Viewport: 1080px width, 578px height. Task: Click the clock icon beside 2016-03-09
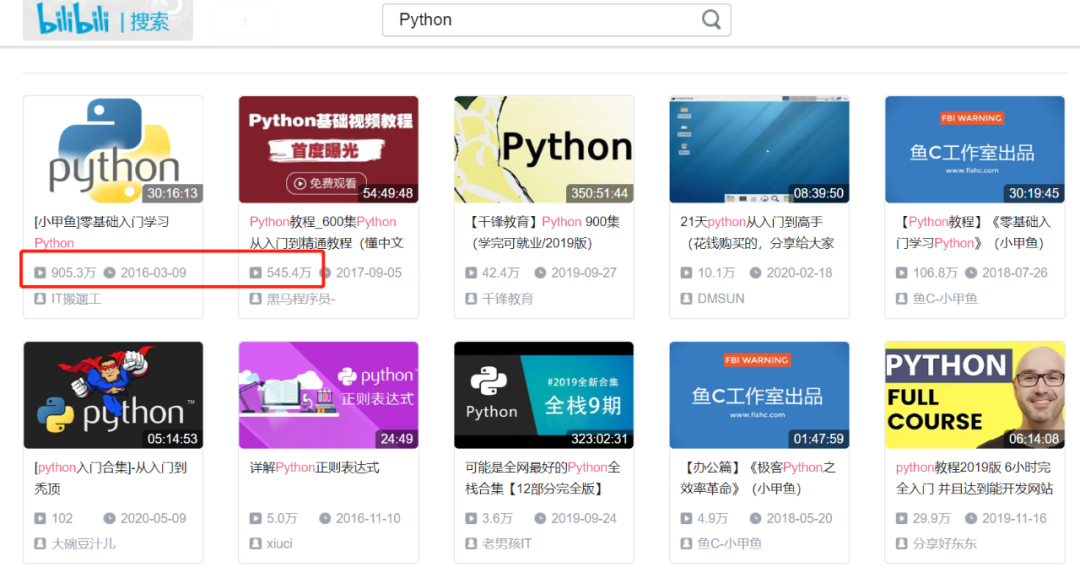click(109, 273)
